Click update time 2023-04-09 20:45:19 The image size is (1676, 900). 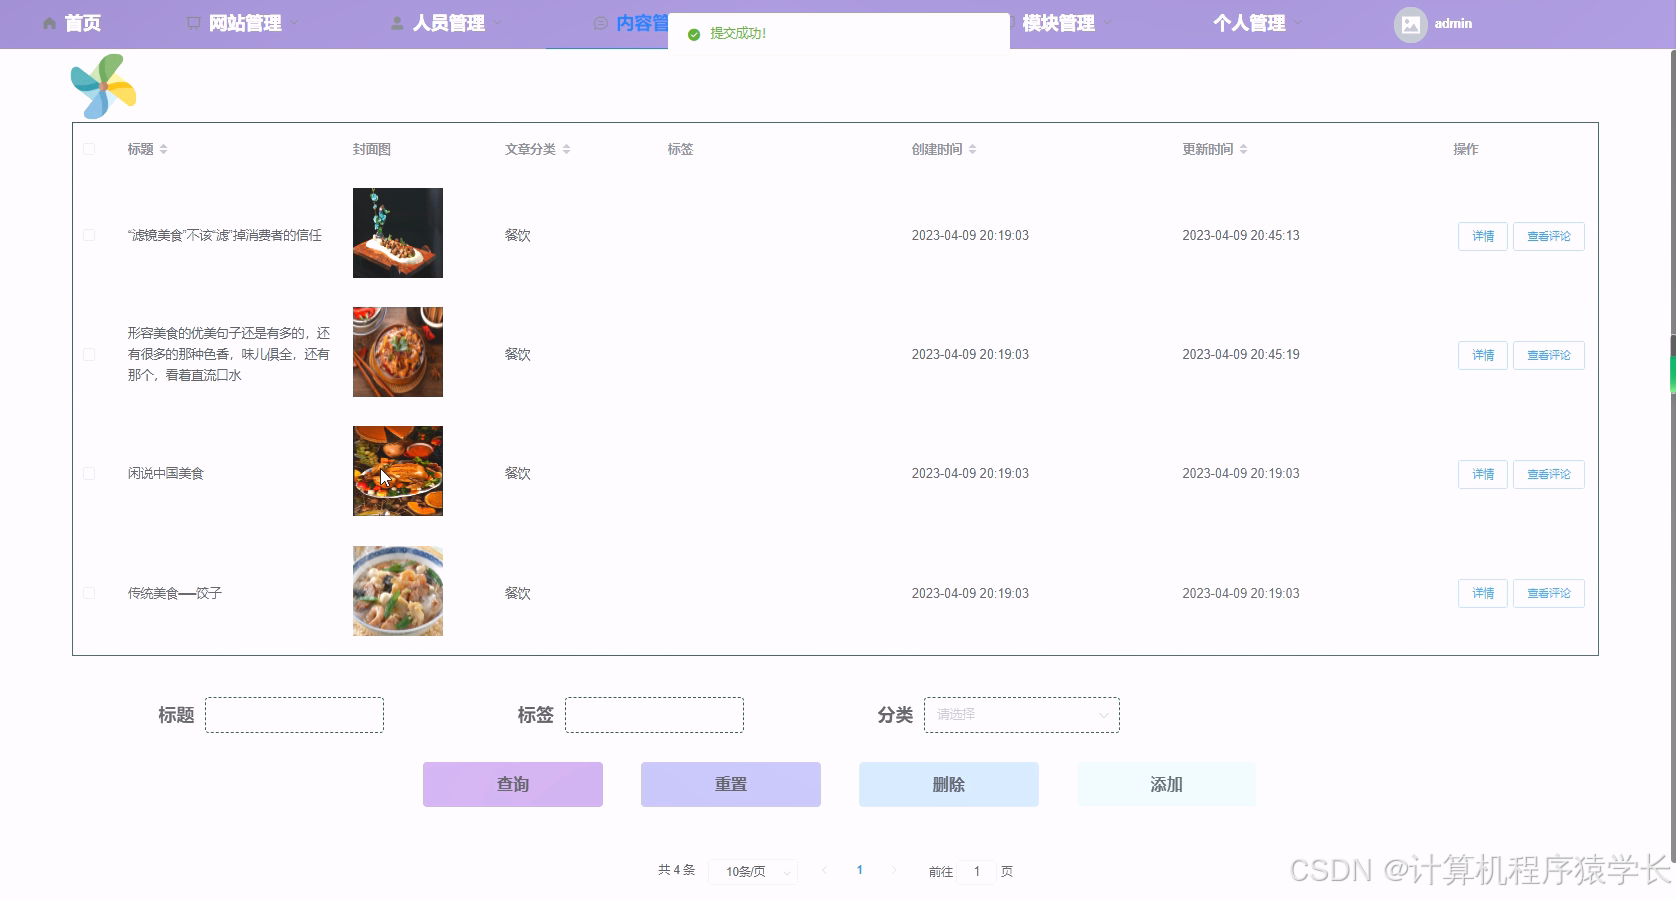point(1241,354)
